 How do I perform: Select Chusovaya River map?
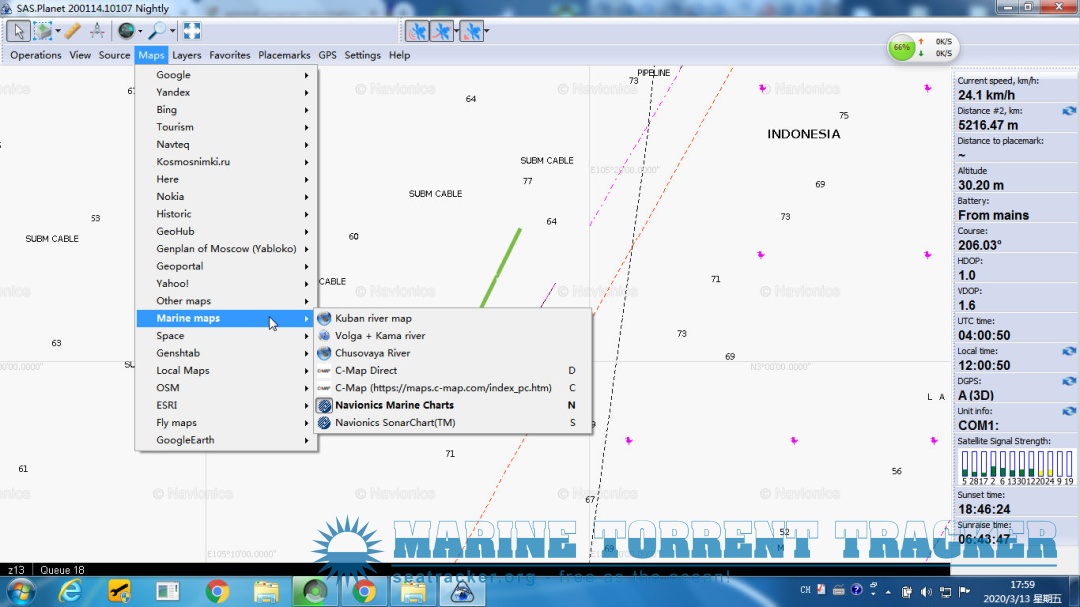(453, 353)
